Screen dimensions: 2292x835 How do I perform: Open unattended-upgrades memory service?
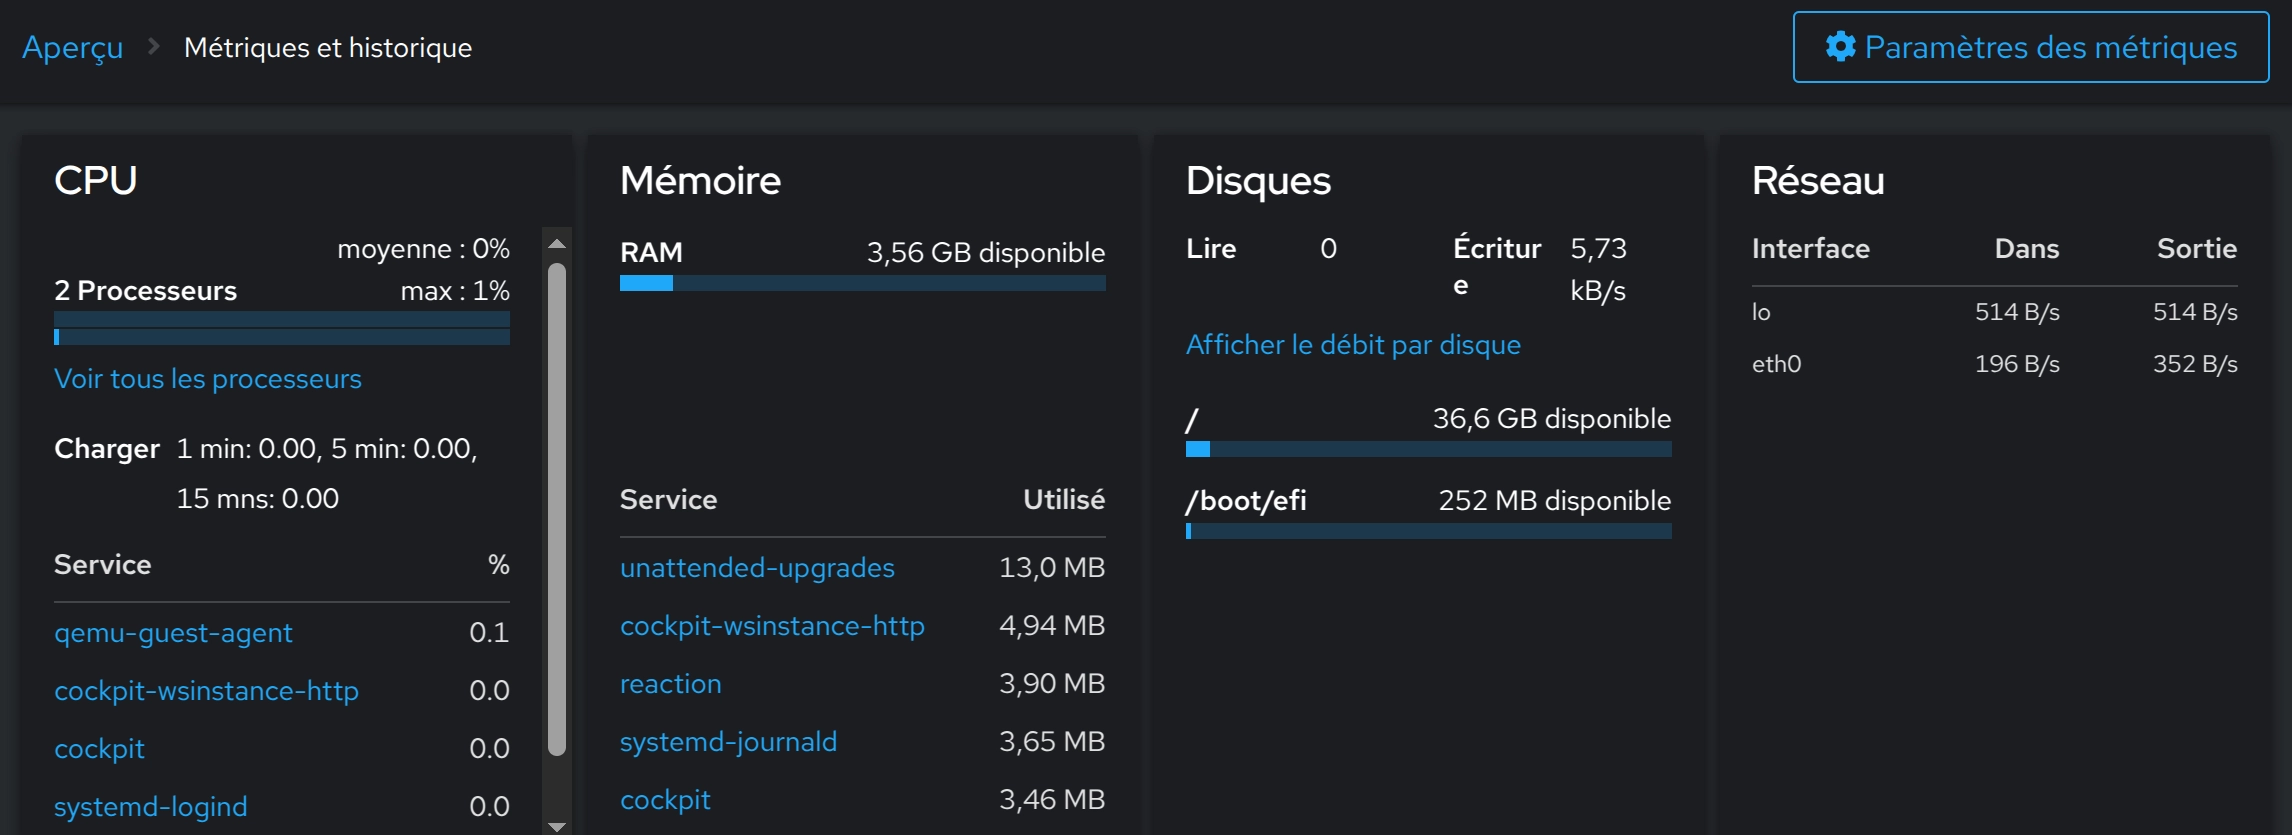pyautogui.click(x=757, y=568)
